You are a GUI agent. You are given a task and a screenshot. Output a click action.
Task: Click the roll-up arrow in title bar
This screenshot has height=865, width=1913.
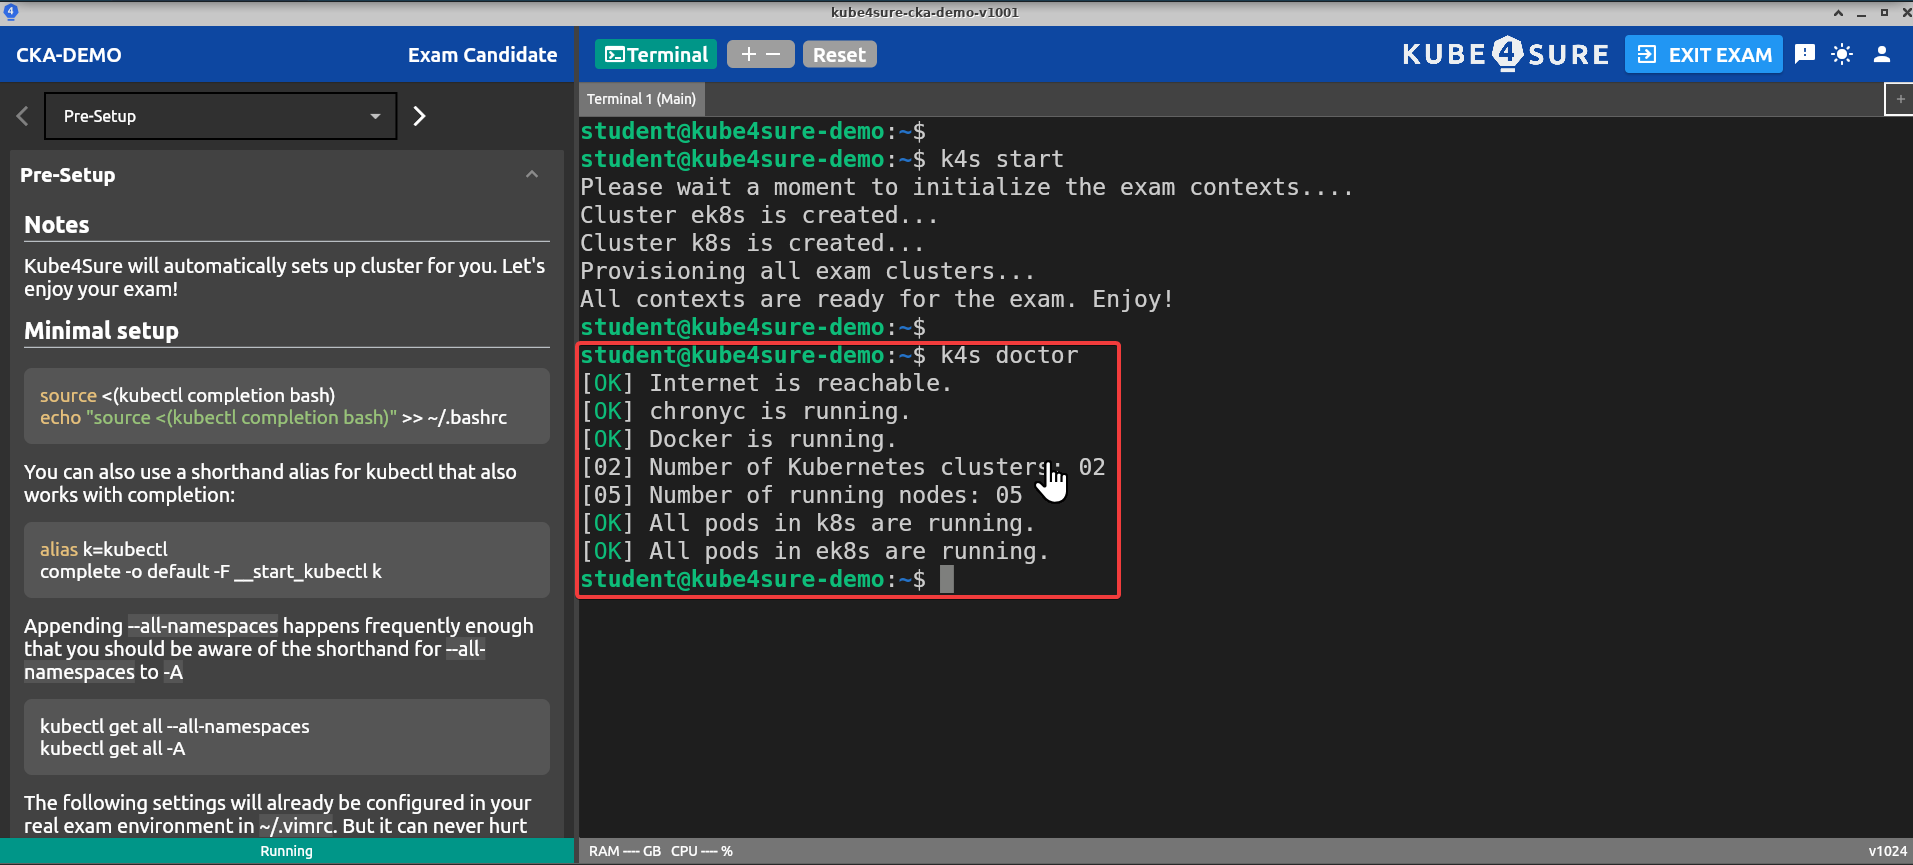tap(1838, 13)
